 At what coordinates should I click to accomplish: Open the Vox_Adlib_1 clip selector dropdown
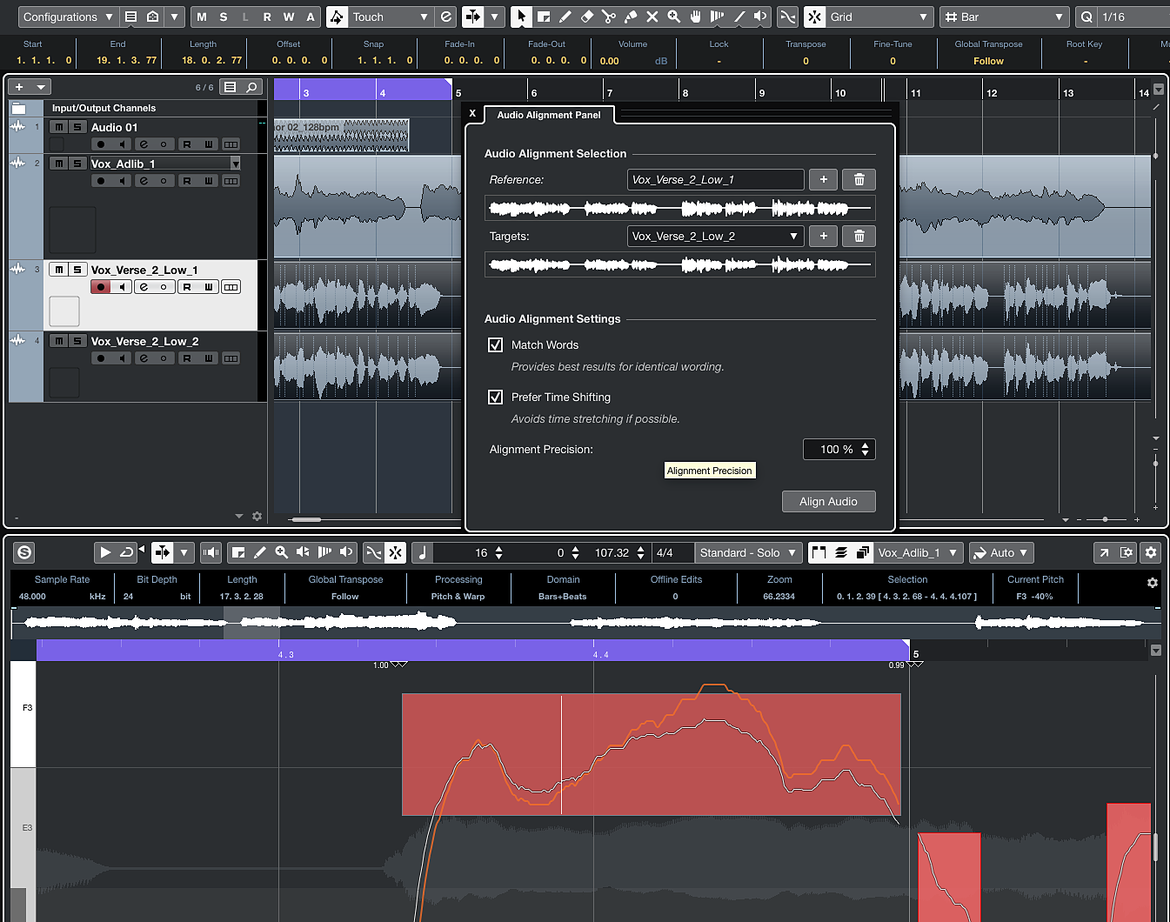919,553
